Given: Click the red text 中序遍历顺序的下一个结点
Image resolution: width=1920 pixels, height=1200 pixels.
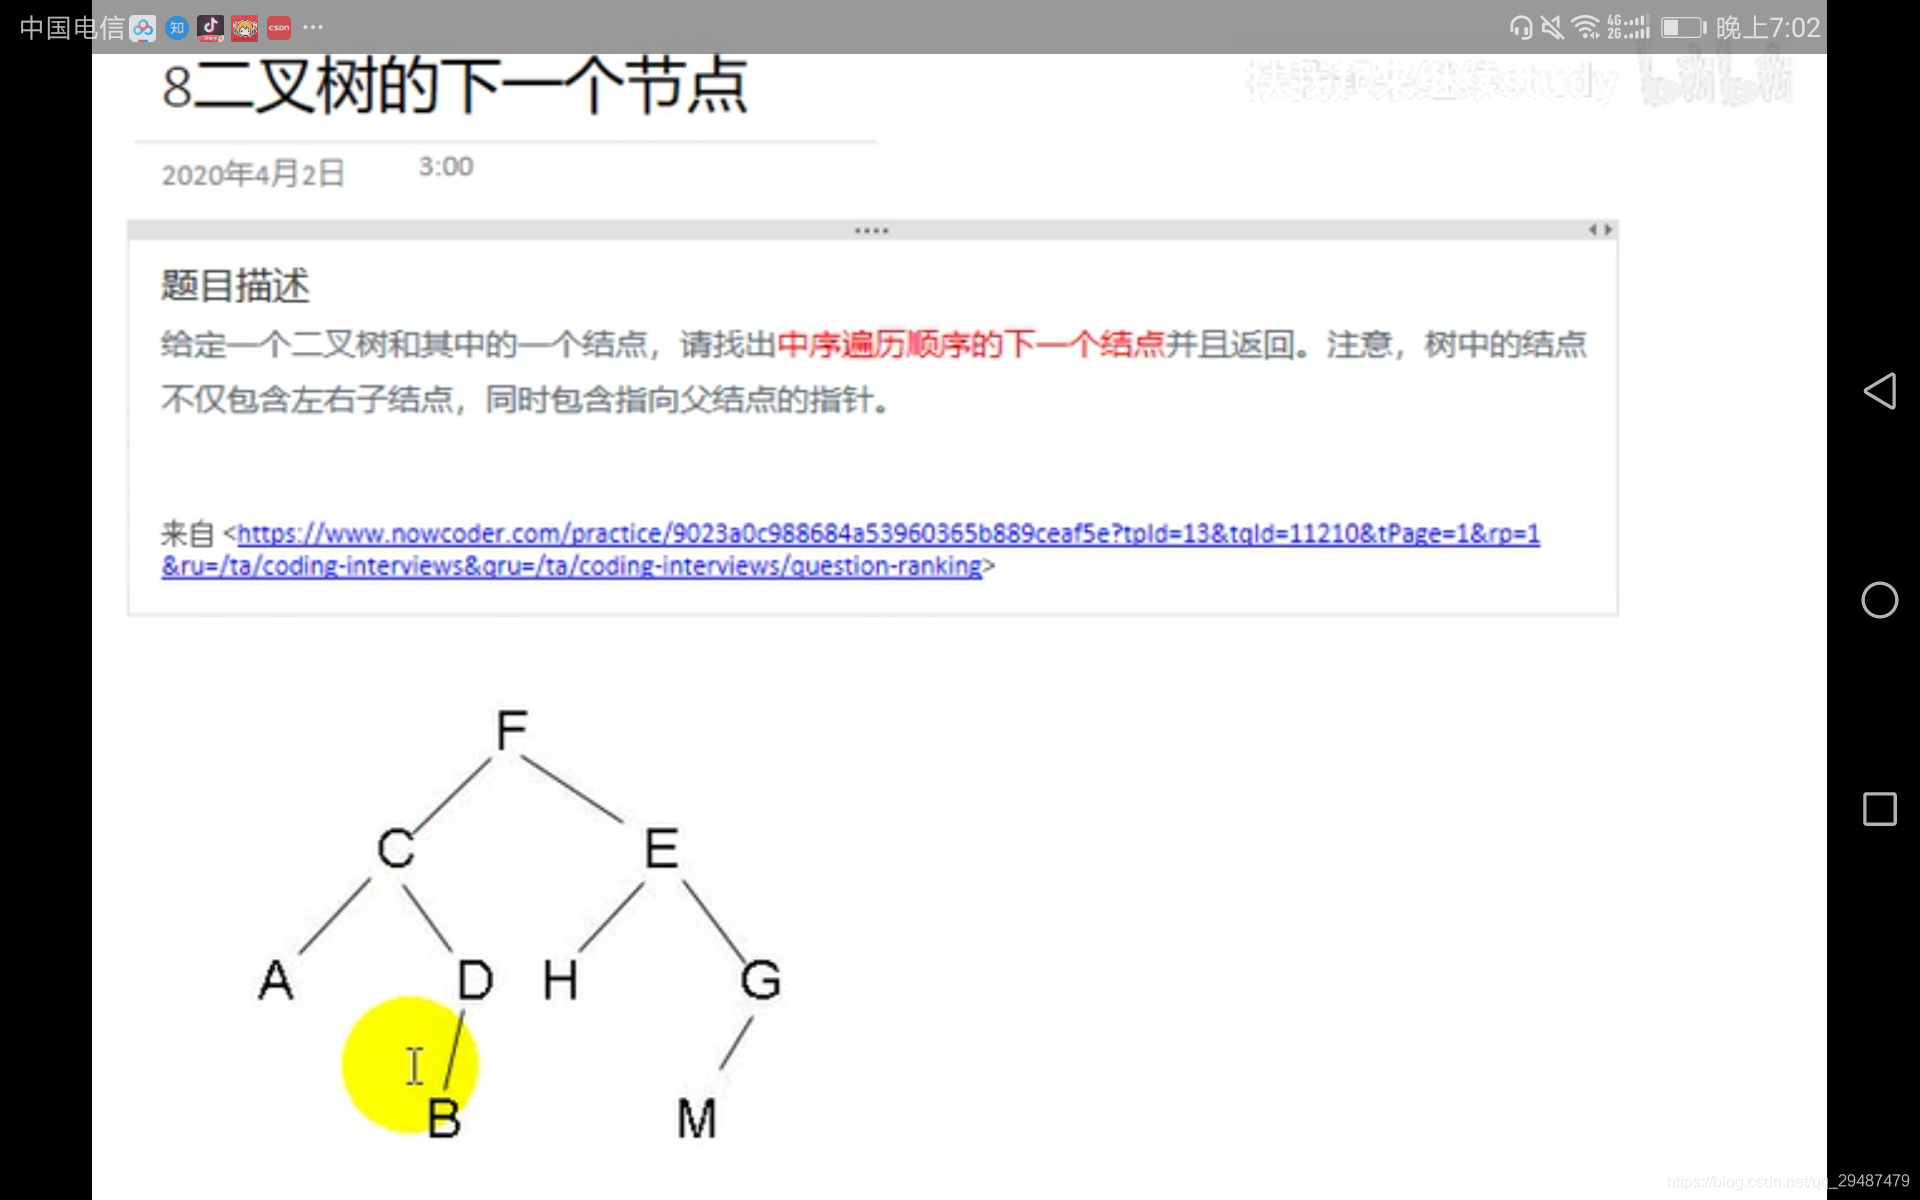Looking at the screenshot, I should (971, 345).
